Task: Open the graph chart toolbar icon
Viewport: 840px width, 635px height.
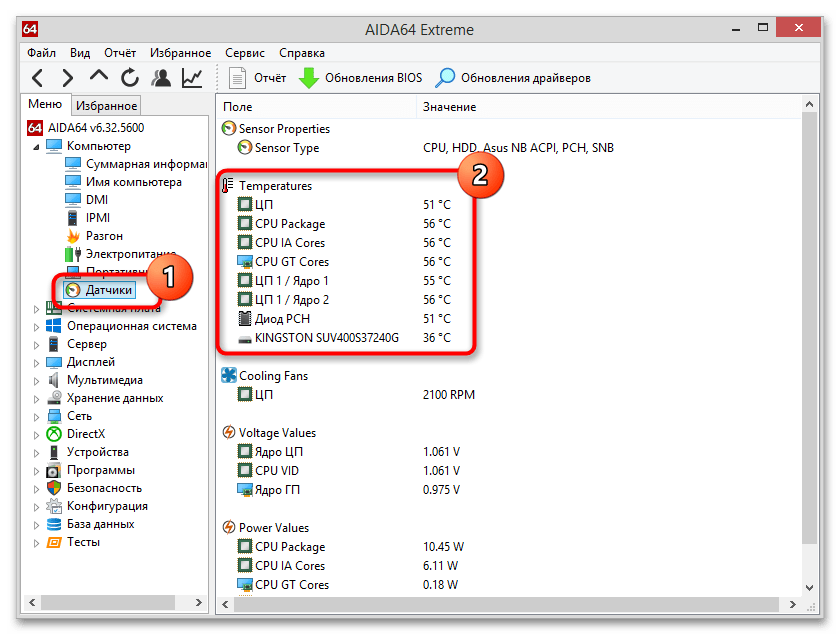Action: [192, 78]
